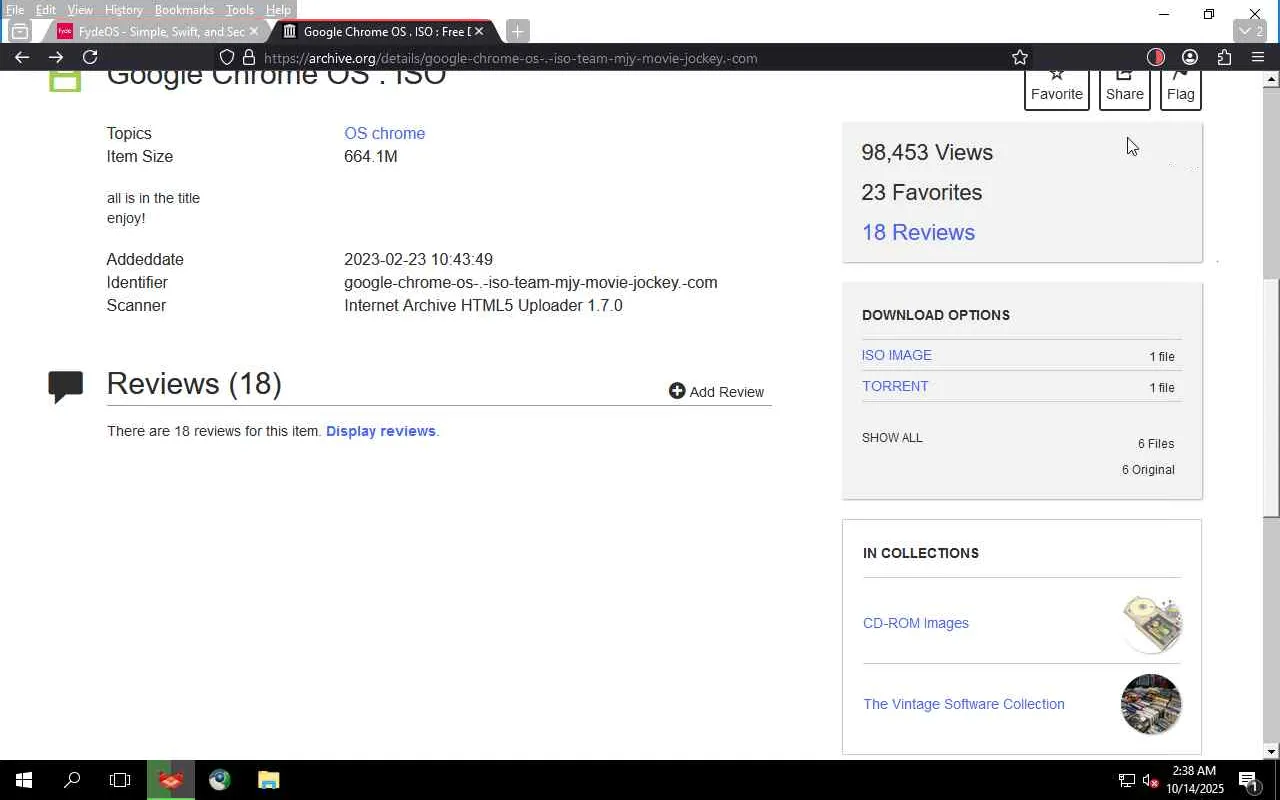Screen dimensions: 1280x800
Task: Click the Display reviews link
Action: tap(381, 431)
